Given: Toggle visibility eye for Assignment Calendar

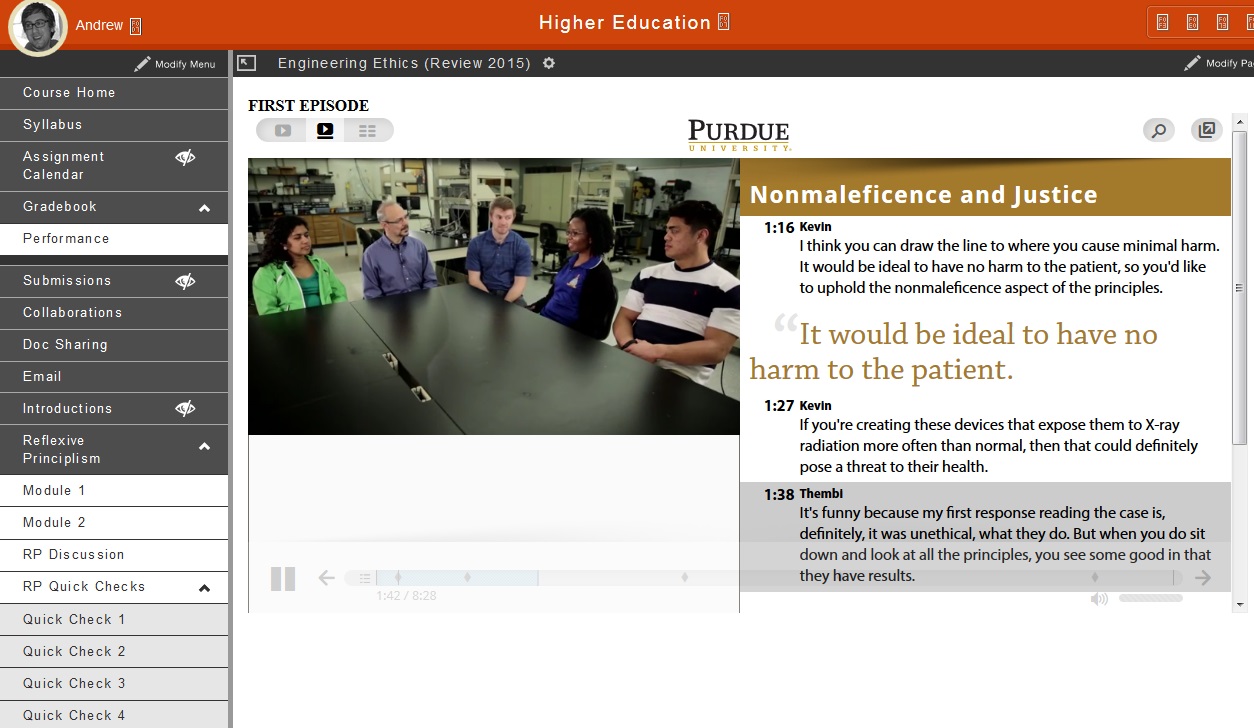Looking at the screenshot, I should (x=185, y=157).
